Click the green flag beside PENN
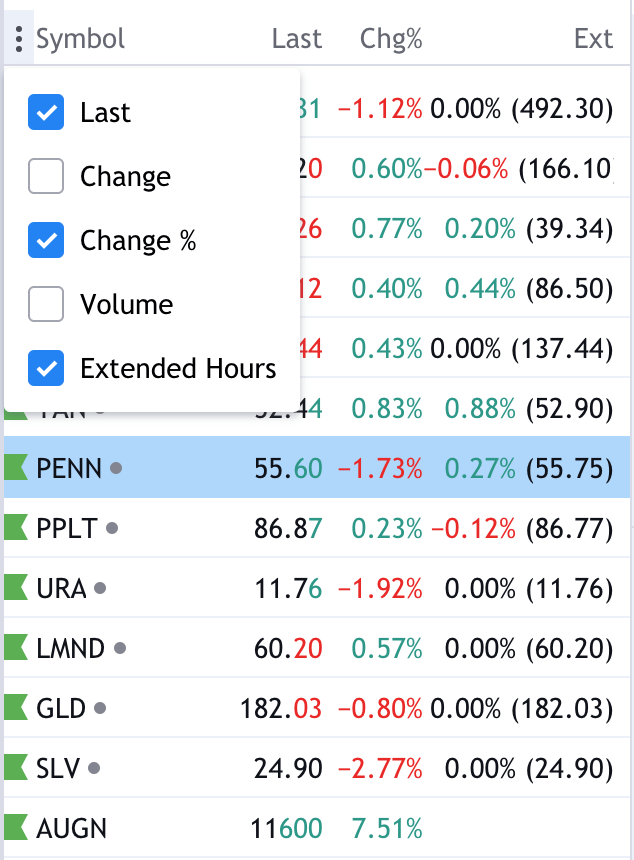Image resolution: width=634 pixels, height=860 pixels. tap(16, 468)
